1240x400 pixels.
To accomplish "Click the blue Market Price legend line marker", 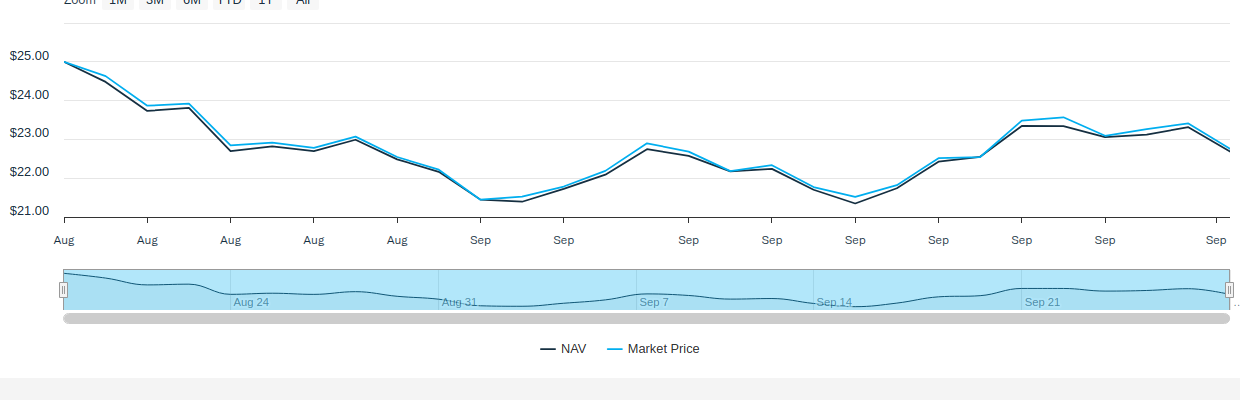I will [615, 349].
